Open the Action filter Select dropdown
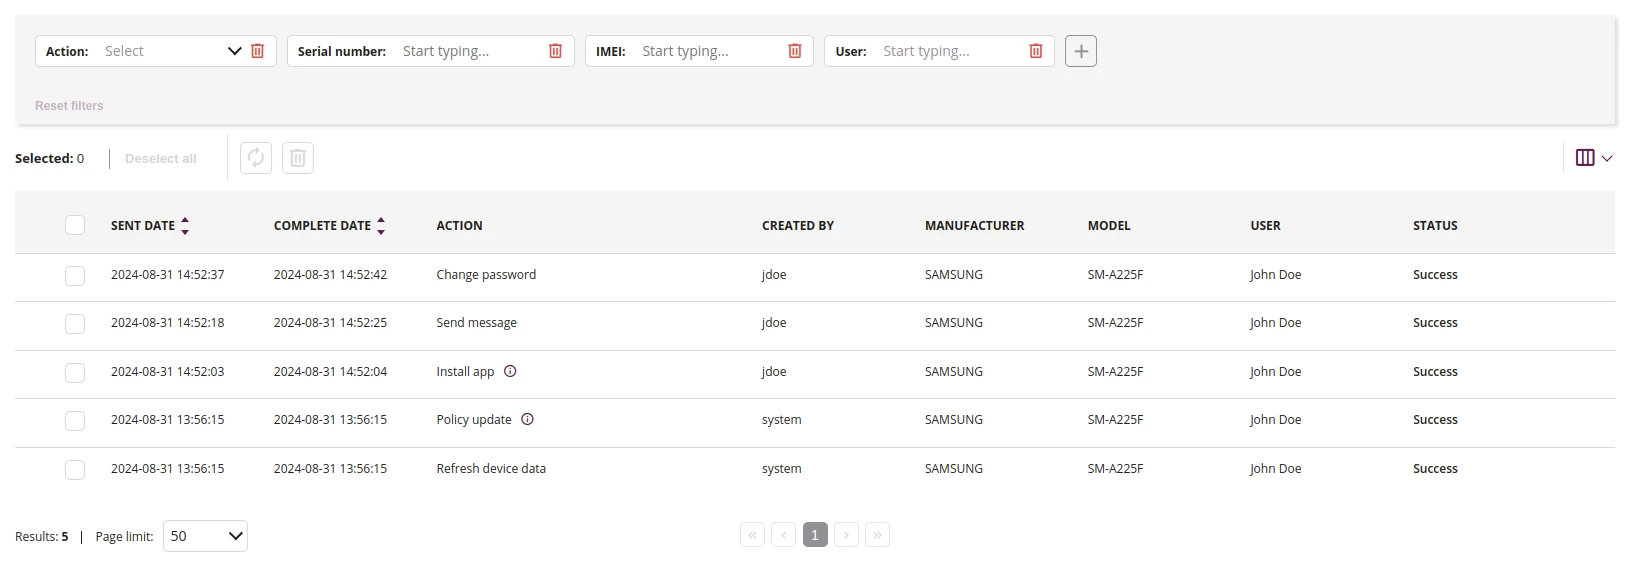This screenshot has height=576, width=1630. tap(172, 51)
